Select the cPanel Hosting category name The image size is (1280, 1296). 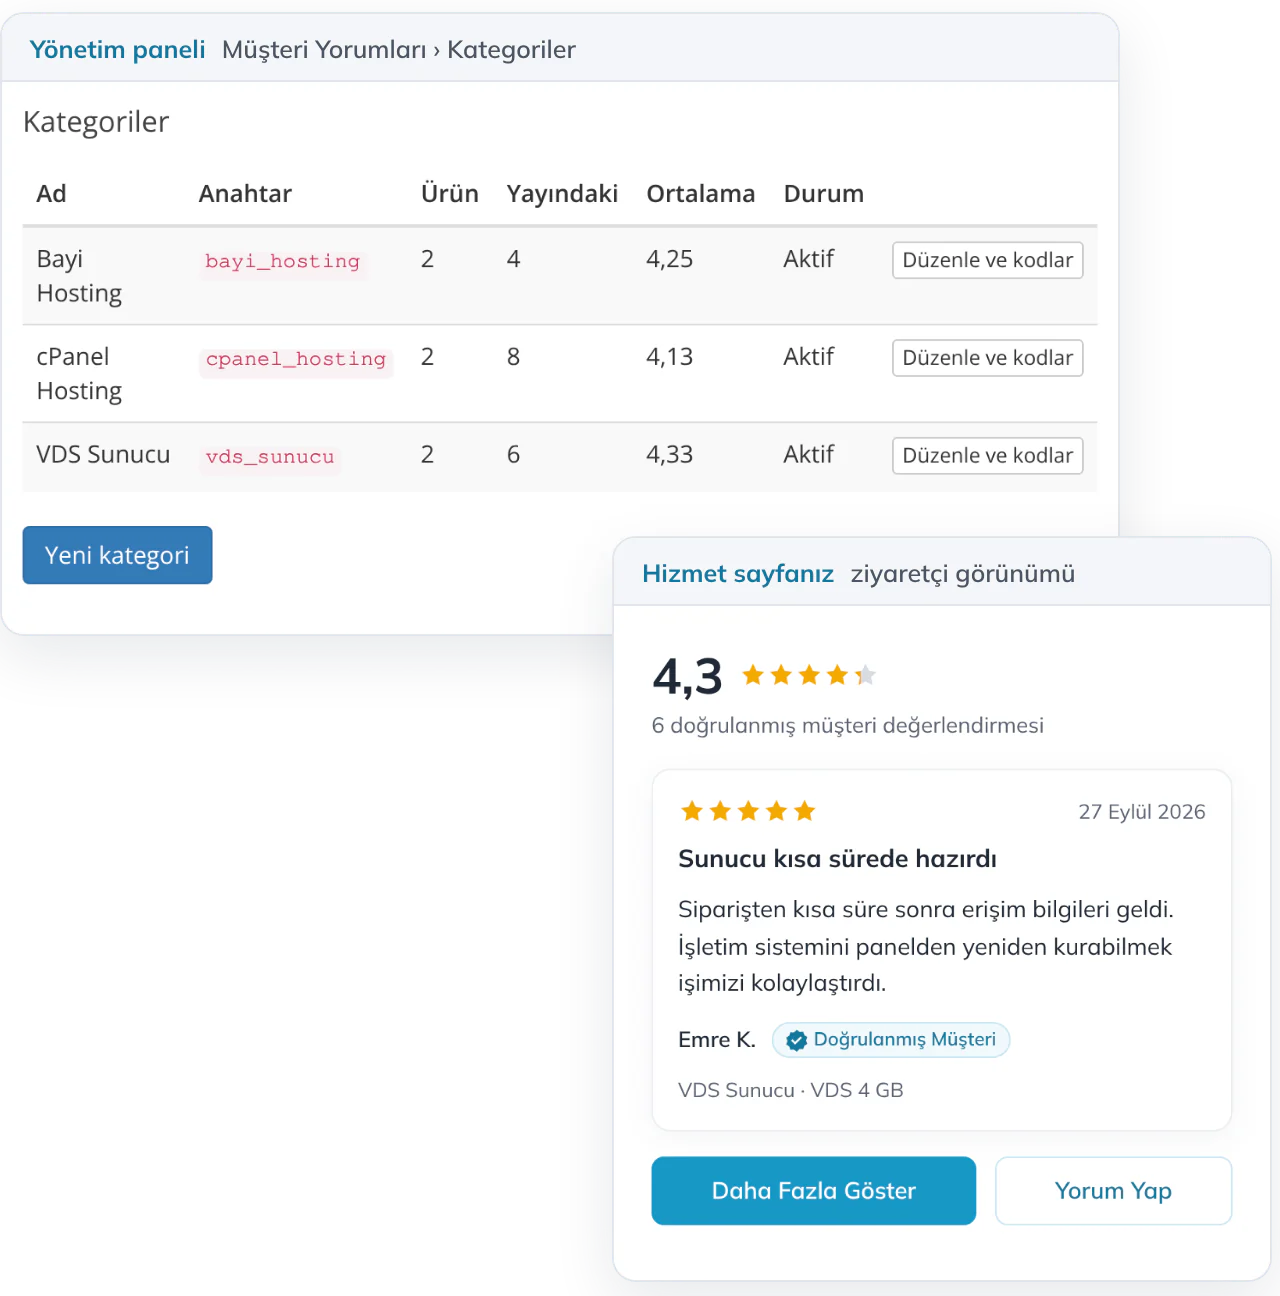coord(79,374)
